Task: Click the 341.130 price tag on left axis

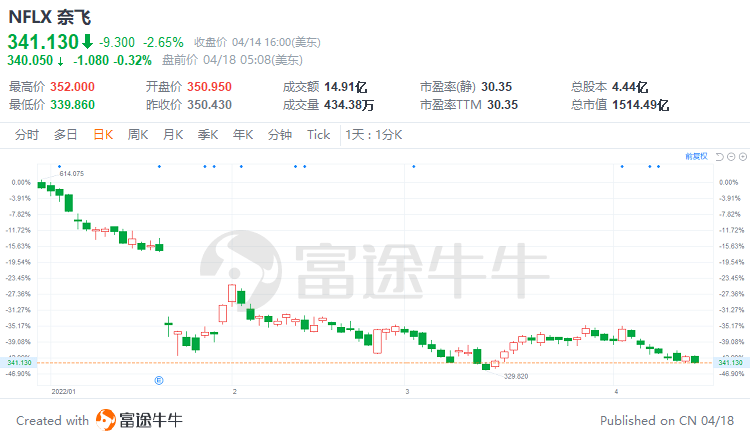Action: (x=20, y=363)
